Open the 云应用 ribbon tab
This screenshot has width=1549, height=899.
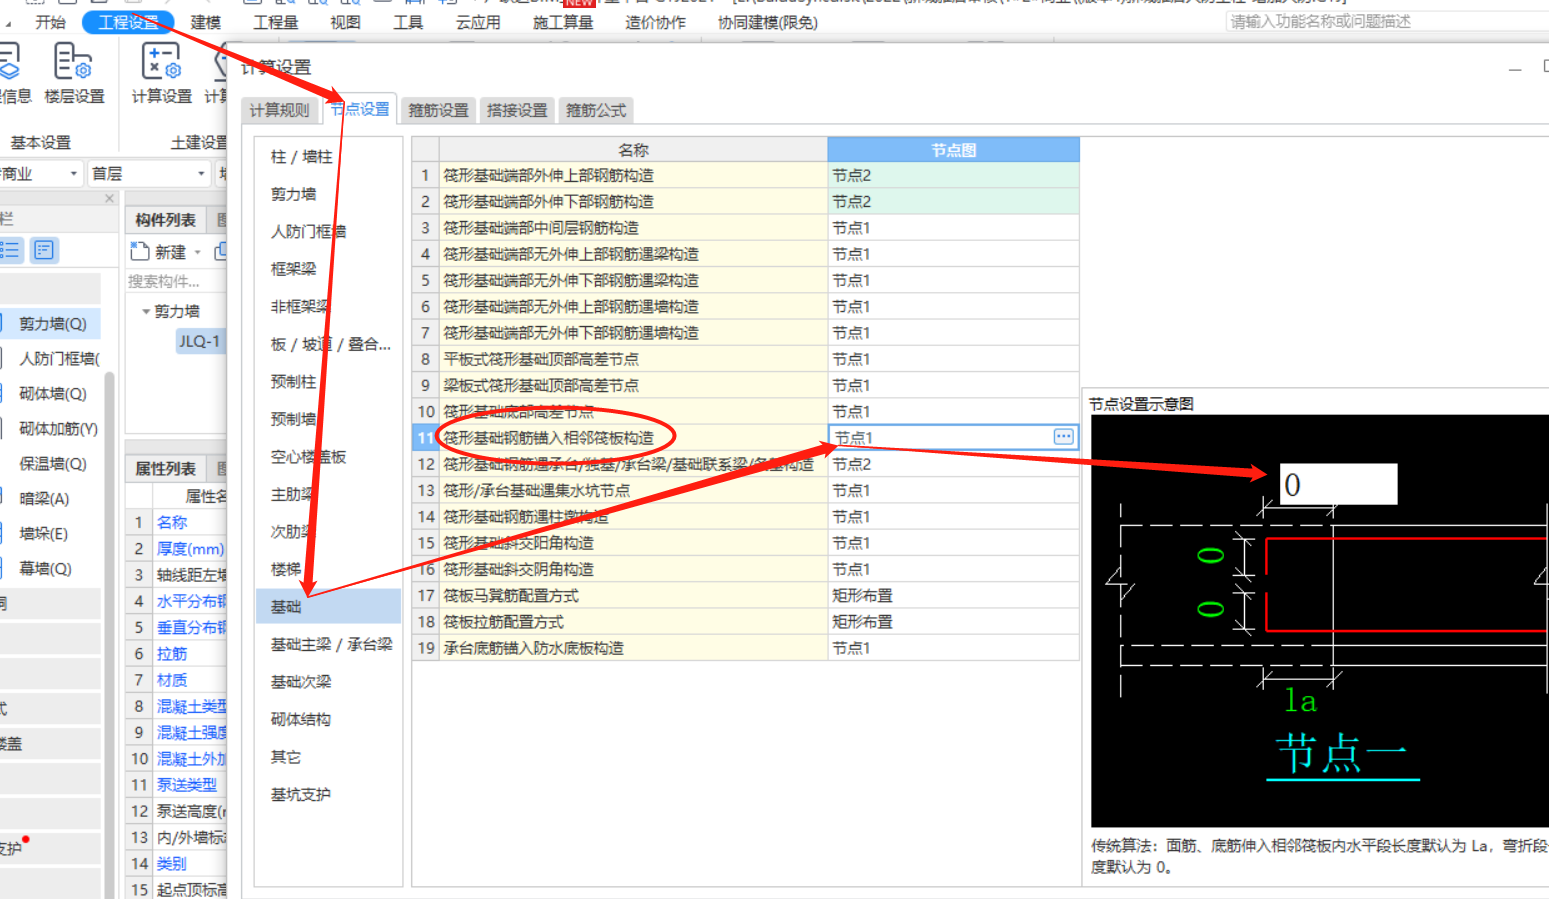[478, 22]
